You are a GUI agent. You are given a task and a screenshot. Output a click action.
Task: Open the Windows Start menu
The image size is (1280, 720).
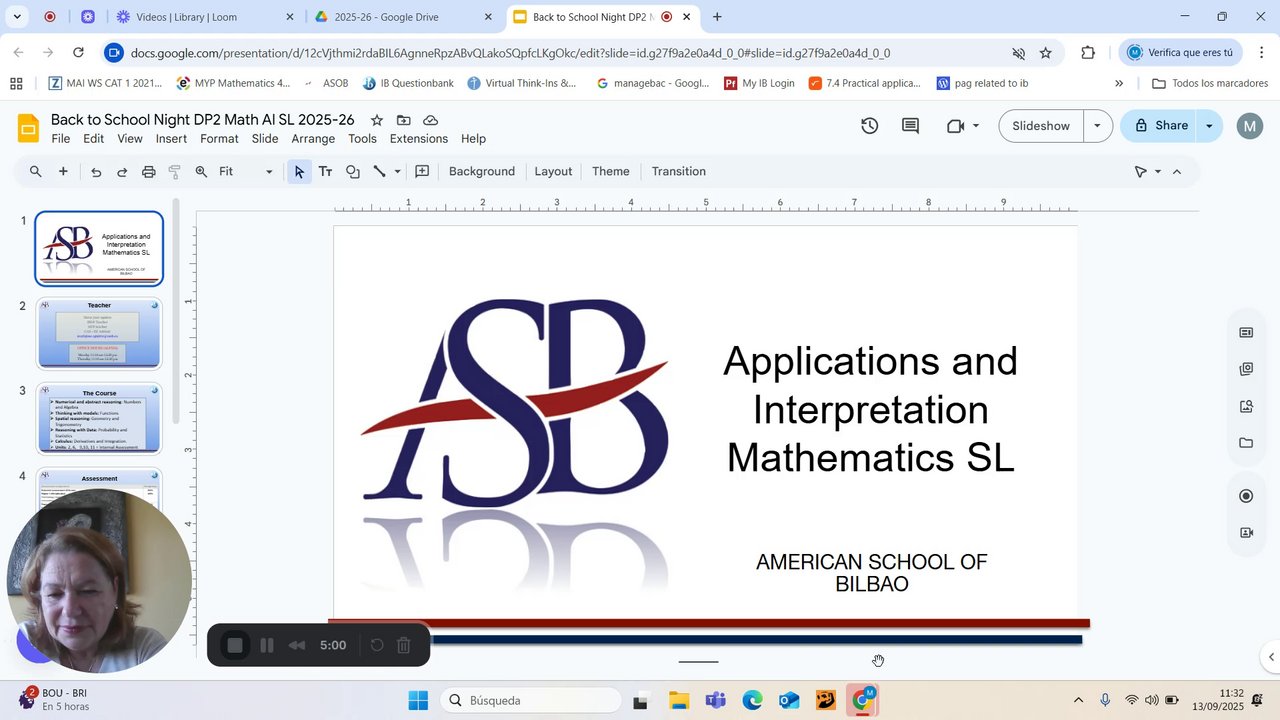click(x=418, y=700)
